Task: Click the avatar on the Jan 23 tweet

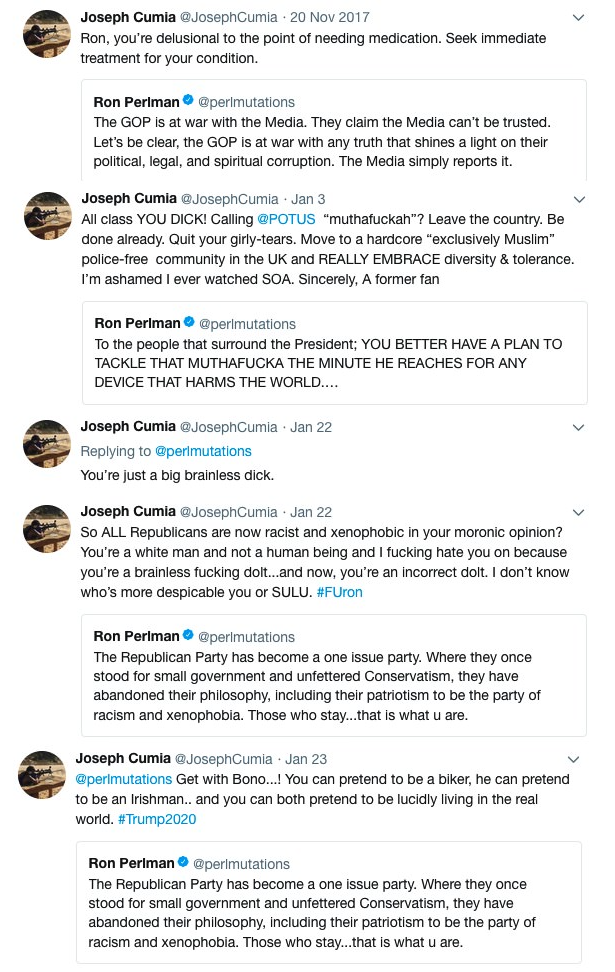Action: tap(43, 775)
